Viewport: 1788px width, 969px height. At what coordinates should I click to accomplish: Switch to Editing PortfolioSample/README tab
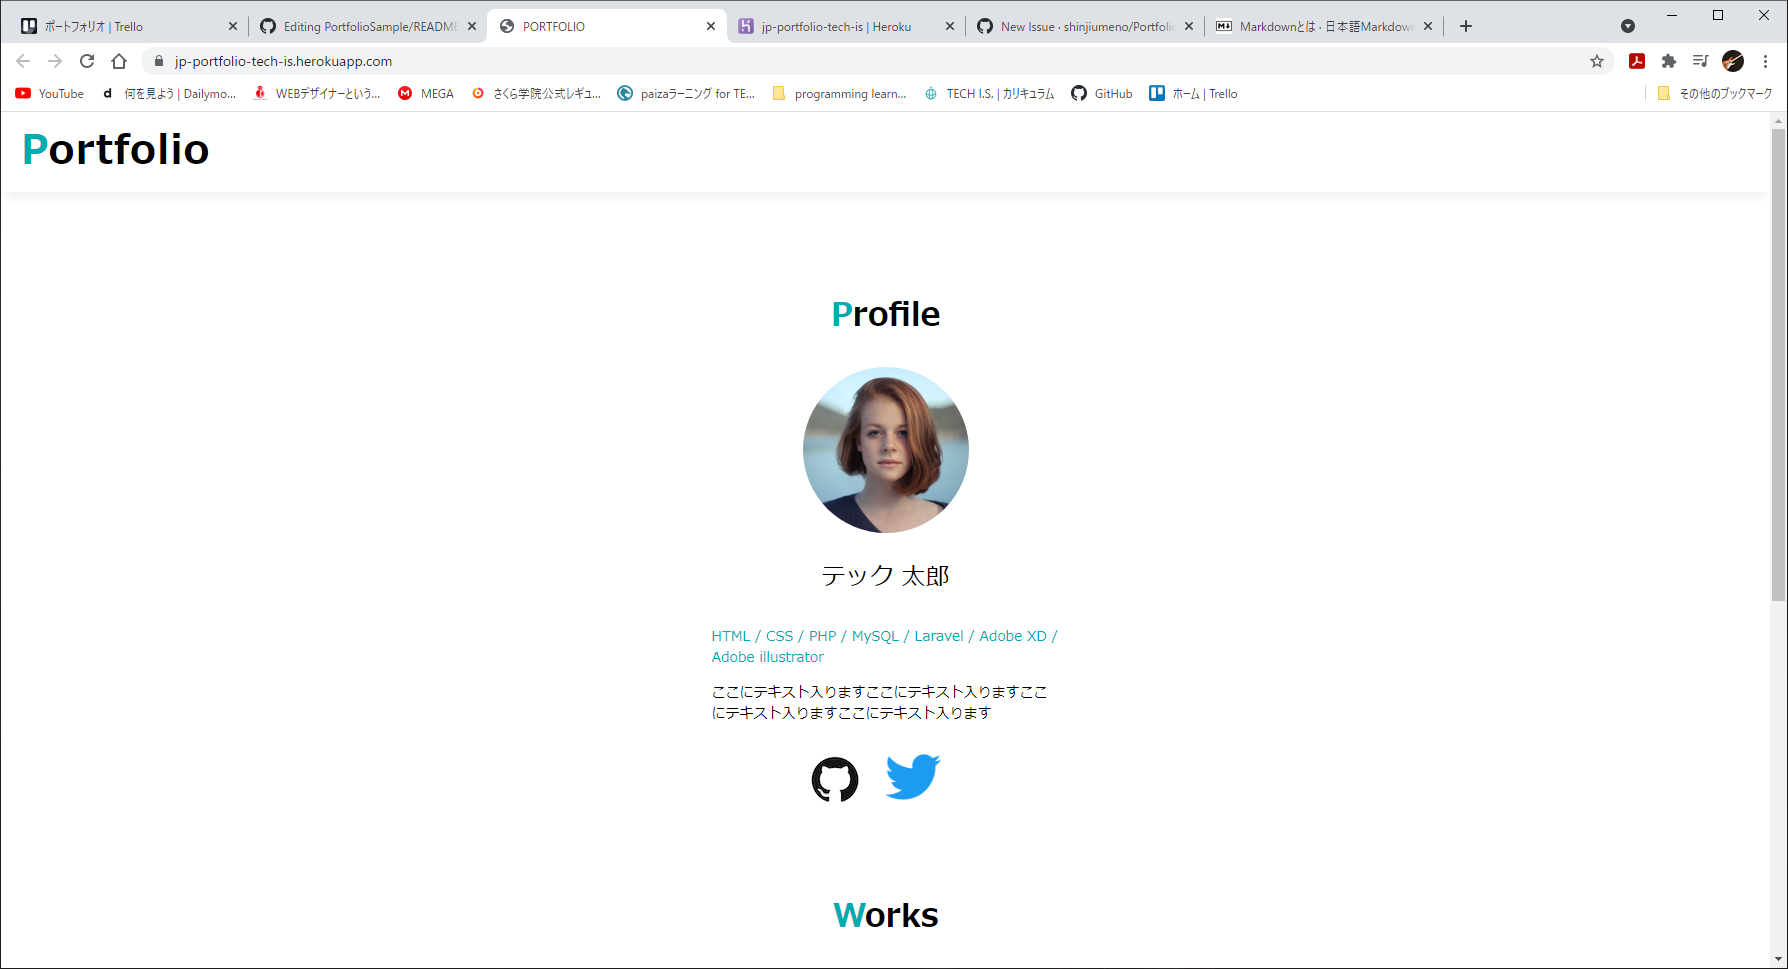point(367,27)
